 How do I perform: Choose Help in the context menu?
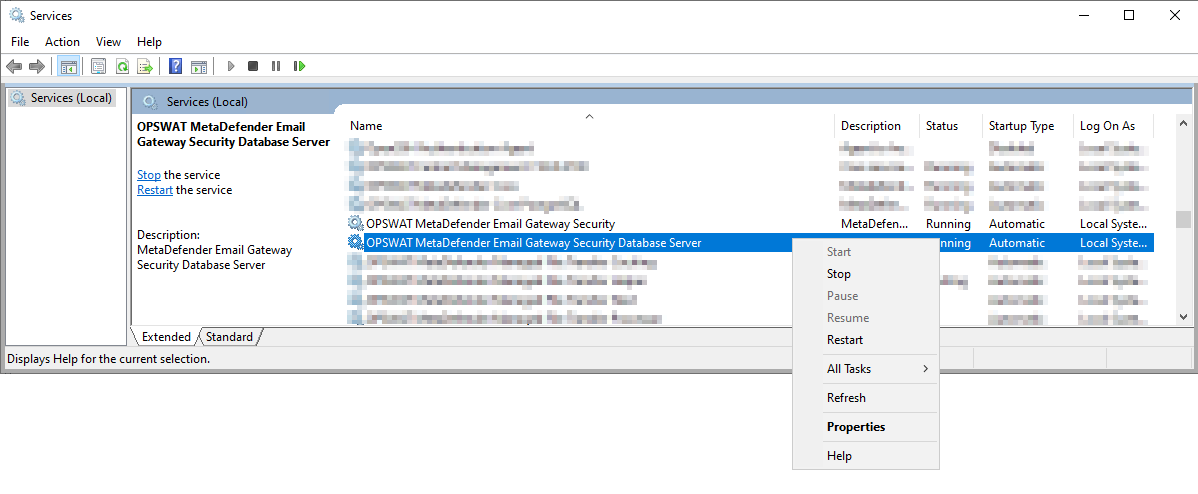(865, 456)
